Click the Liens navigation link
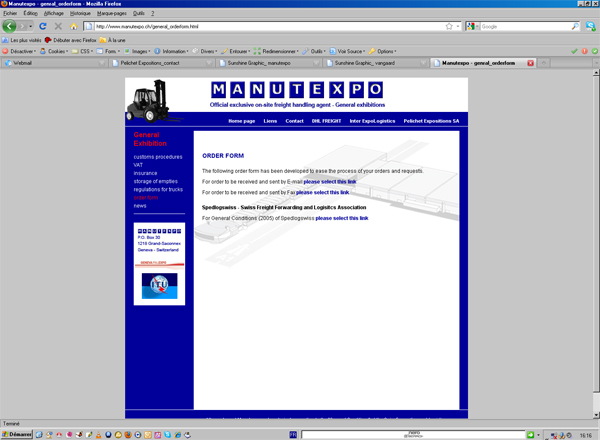 tap(270, 121)
